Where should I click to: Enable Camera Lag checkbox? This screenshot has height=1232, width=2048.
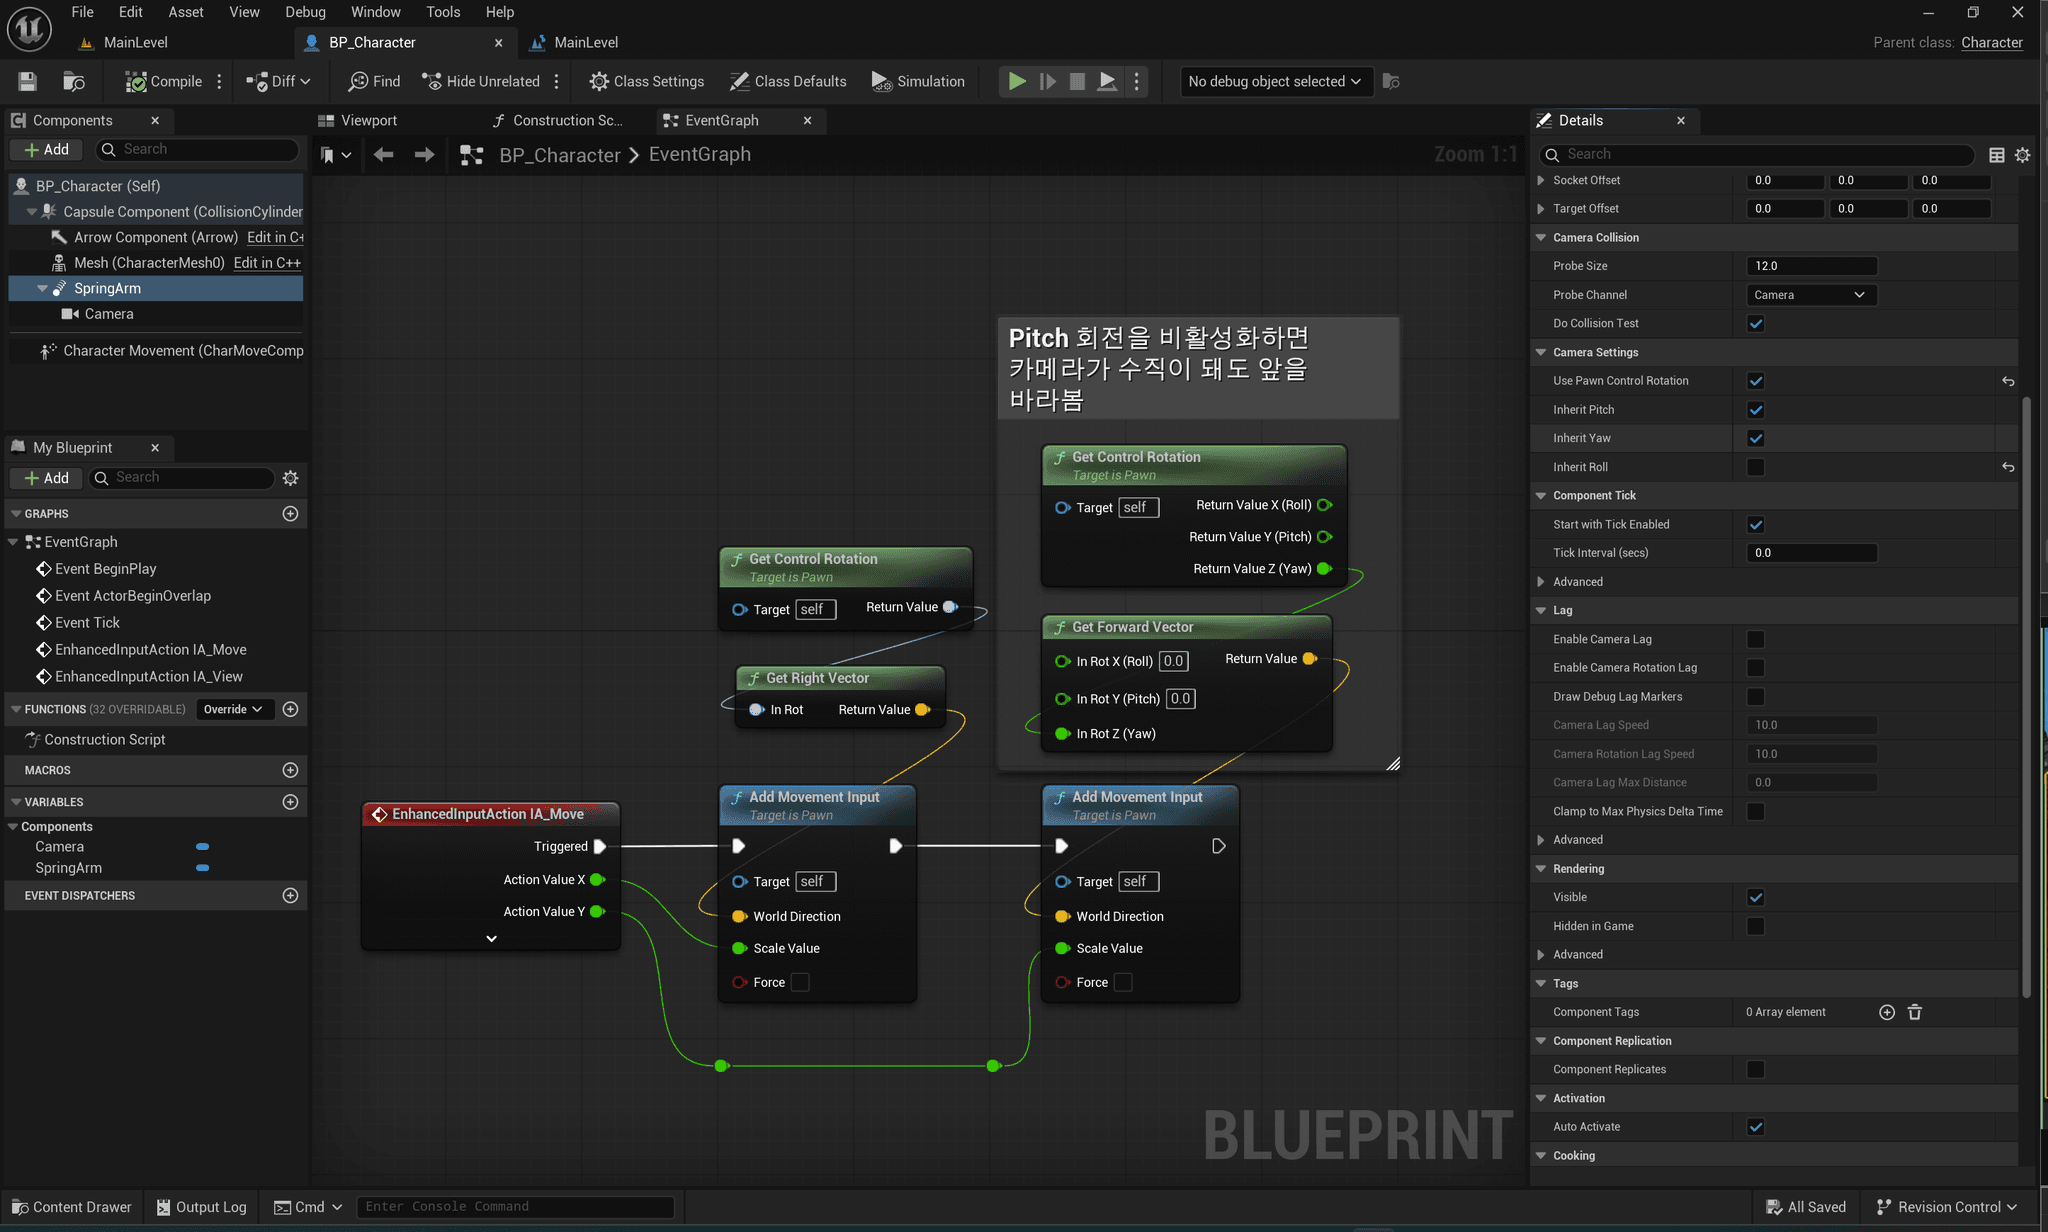coord(1755,640)
